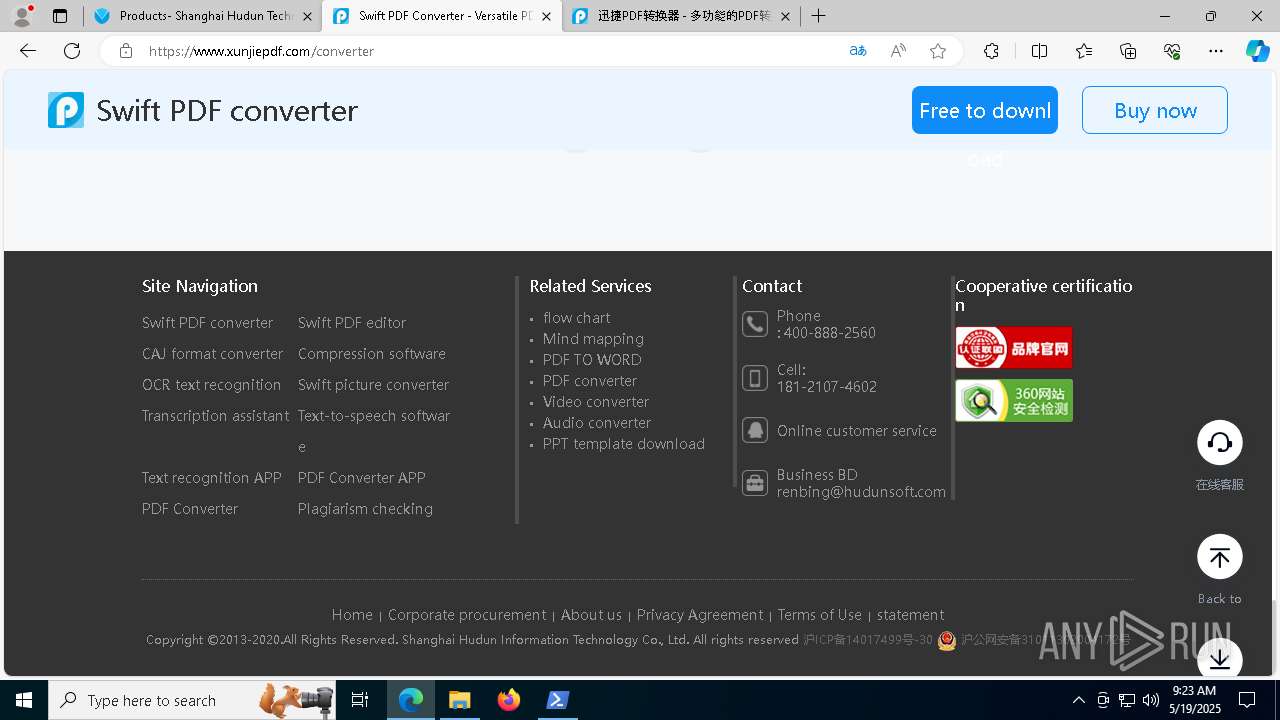Open PDF Converter APP link
The width and height of the screenshot is (1280, 720).
click(362, 478)
